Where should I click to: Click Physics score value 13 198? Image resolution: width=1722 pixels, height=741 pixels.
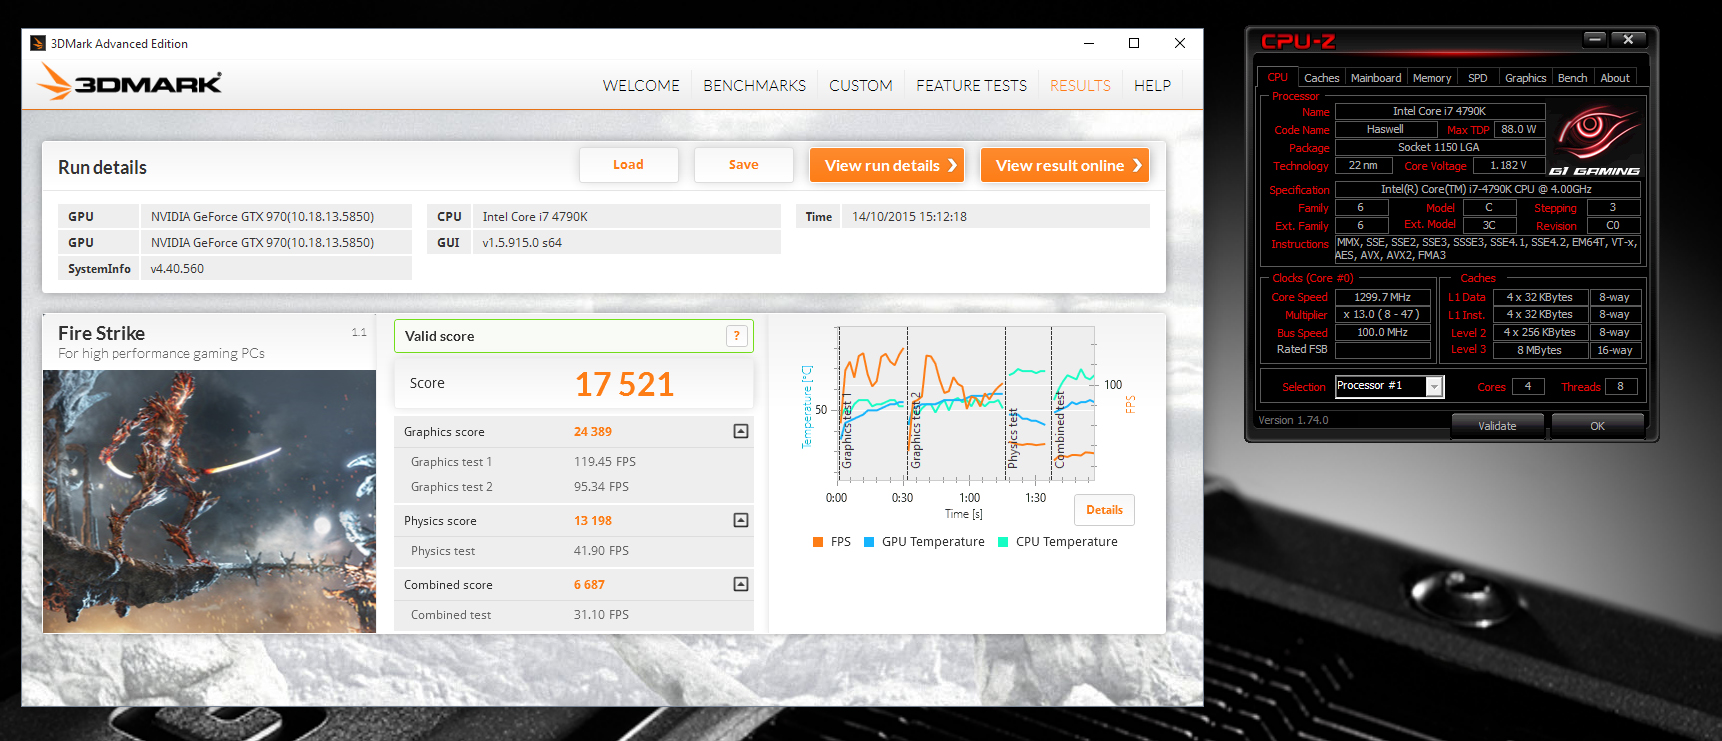click(593, 521)
